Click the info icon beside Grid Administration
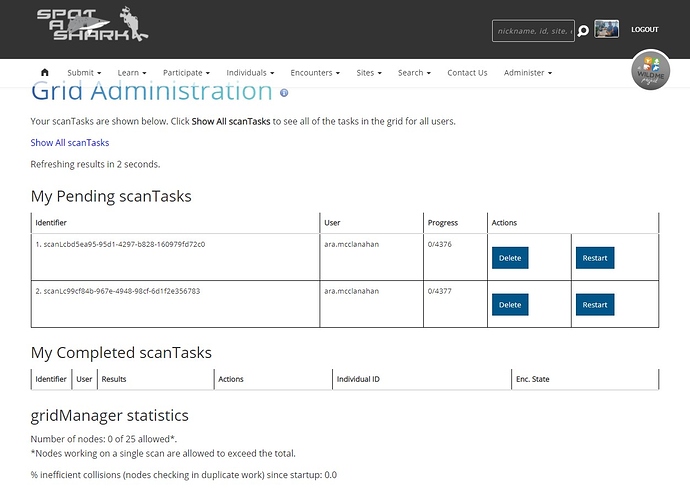690x488 pixels. (284, 92)
